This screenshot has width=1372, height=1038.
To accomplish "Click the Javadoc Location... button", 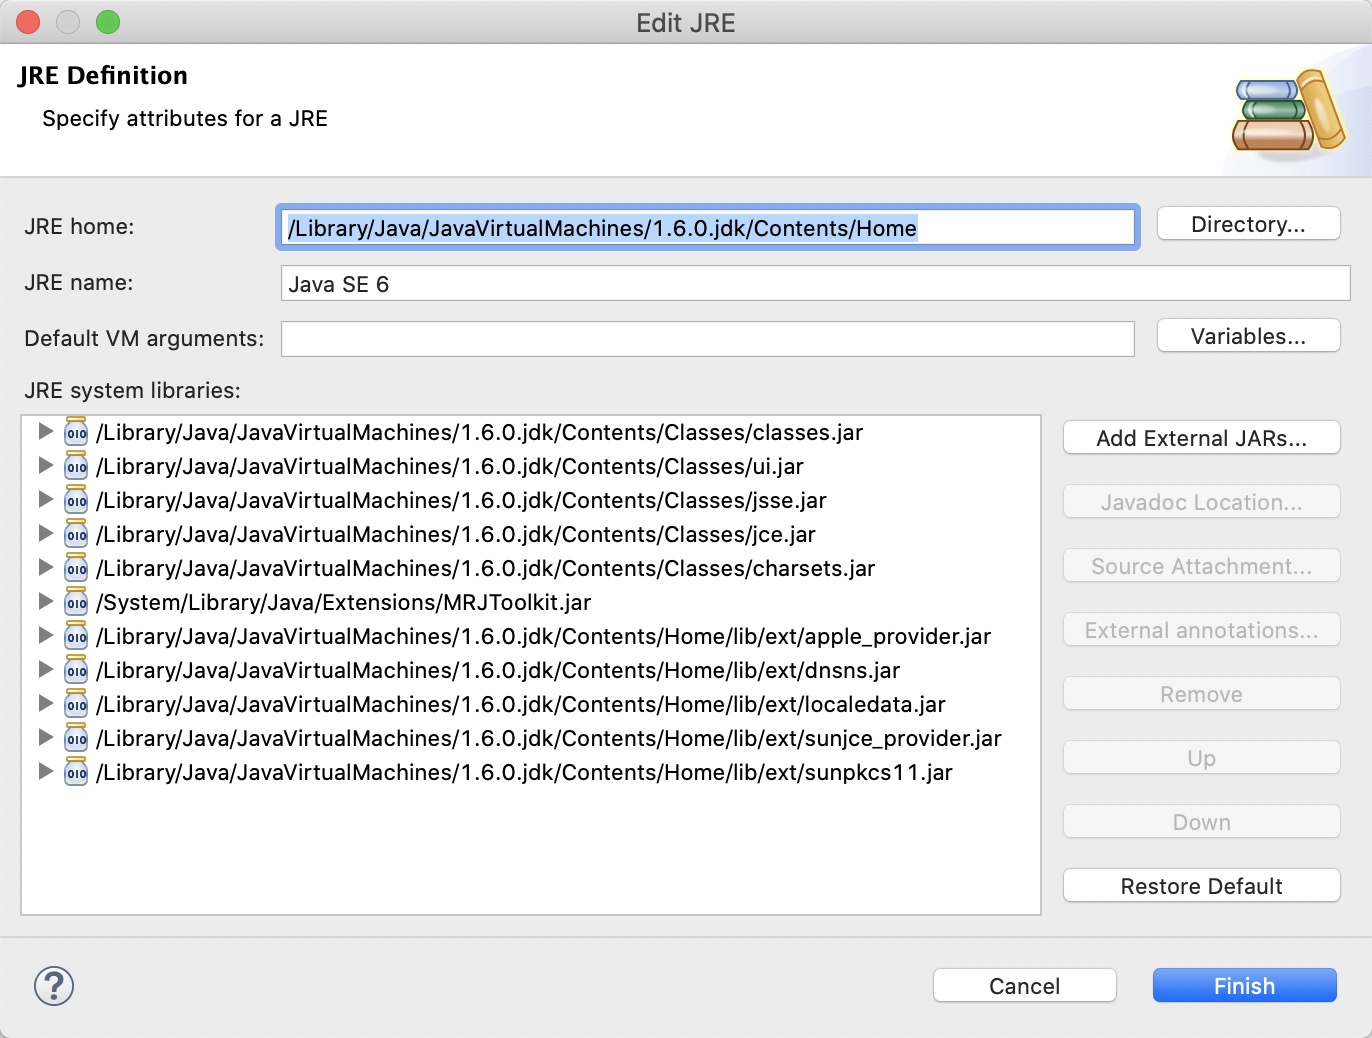I will point(1201,502).
